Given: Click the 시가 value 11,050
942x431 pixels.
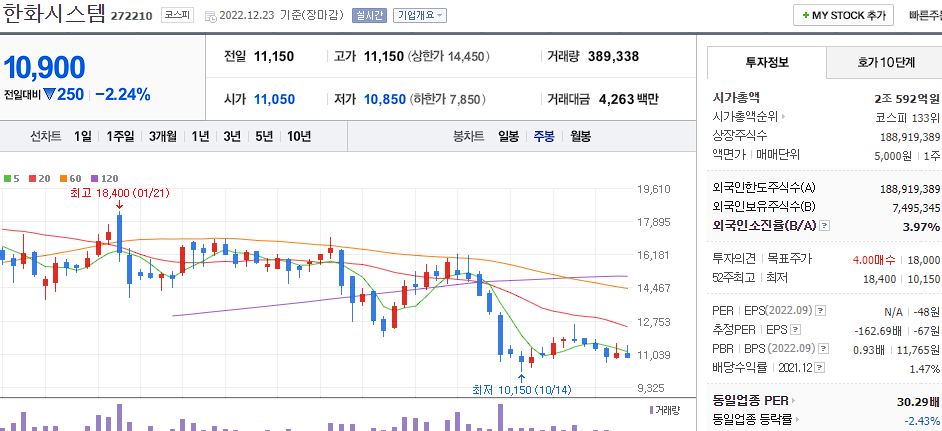Looking at the screenshot, I should click(274, 99).
